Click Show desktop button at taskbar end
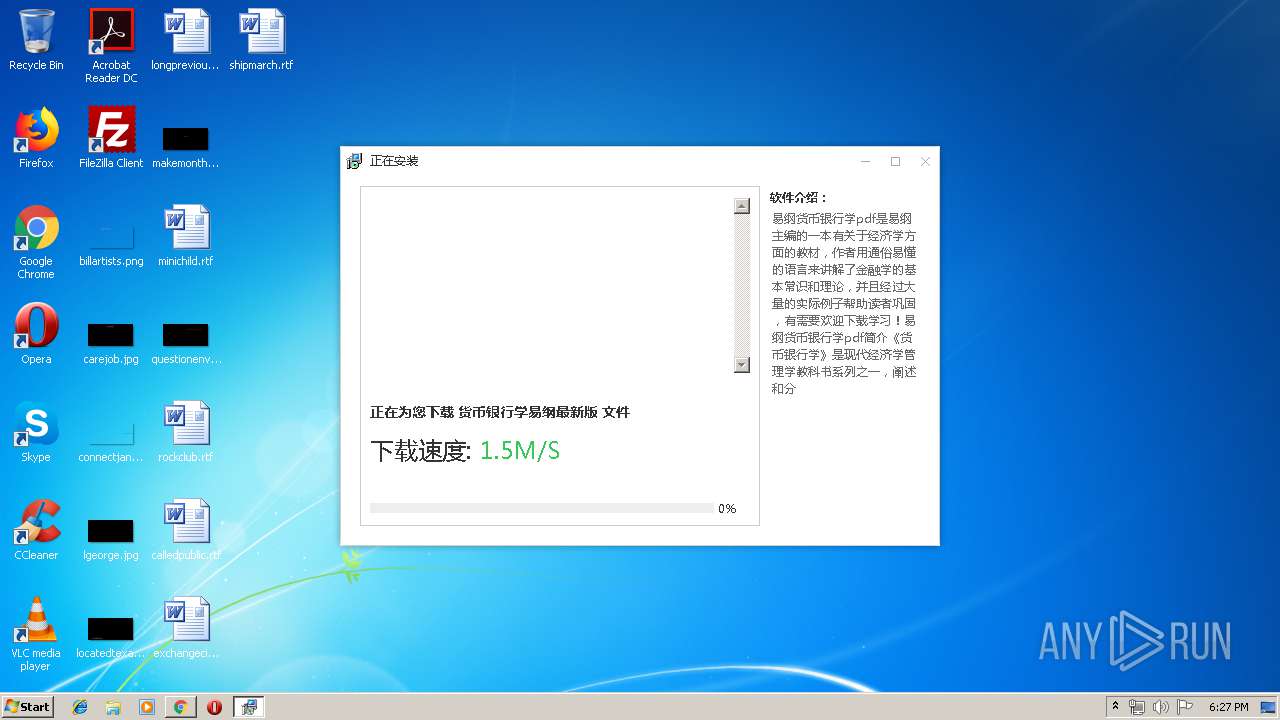1280x720 pixels. 1269,707
